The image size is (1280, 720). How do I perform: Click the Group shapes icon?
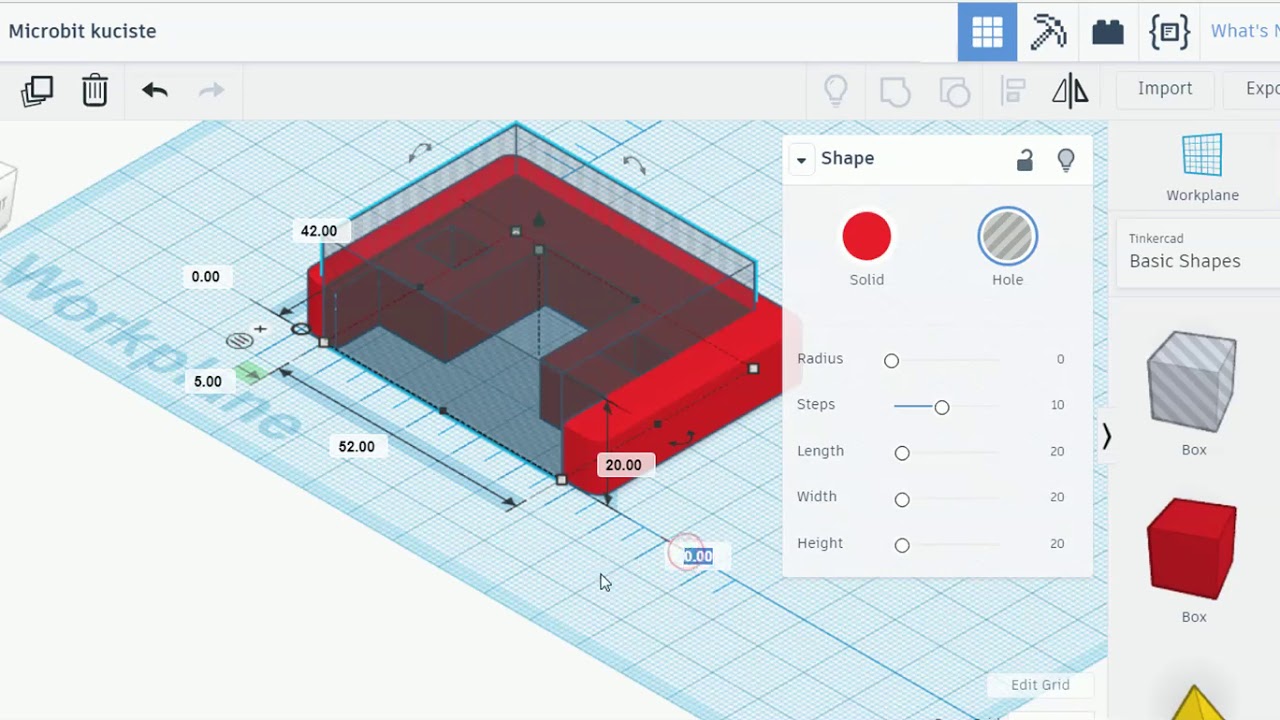[895, 91]
